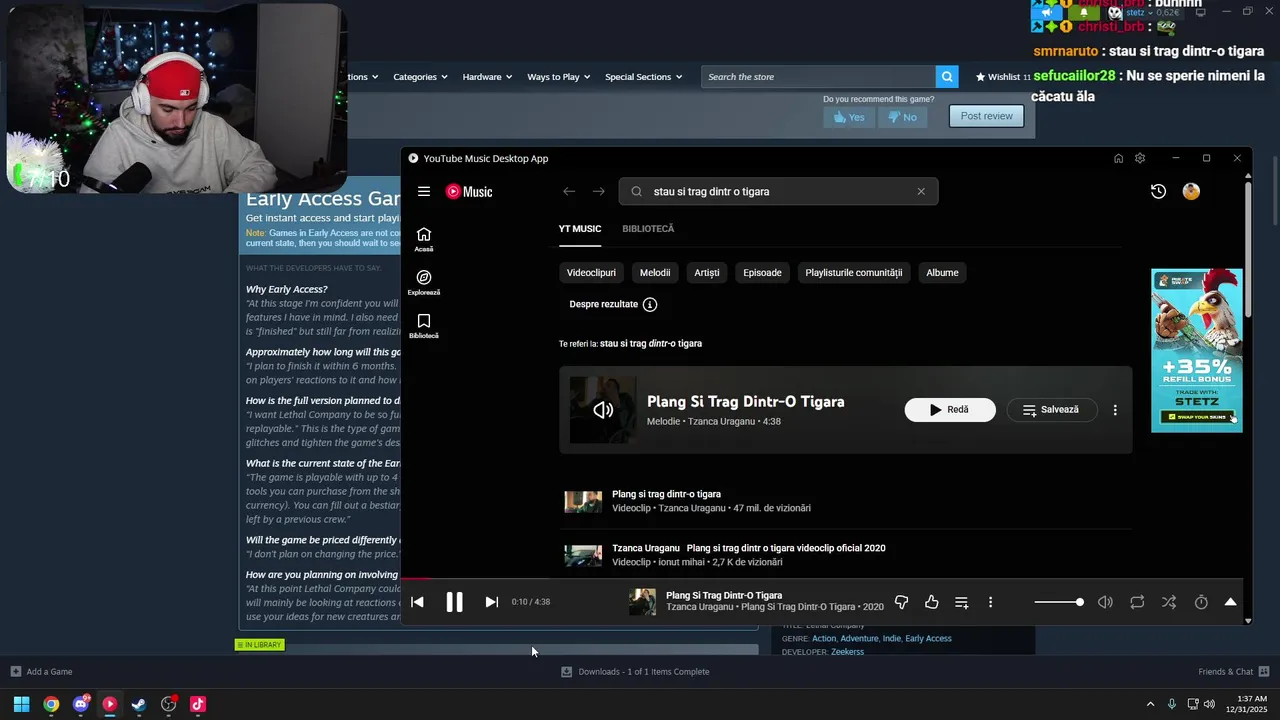
Task: Go forward with the right arrow
Action: 599,191
